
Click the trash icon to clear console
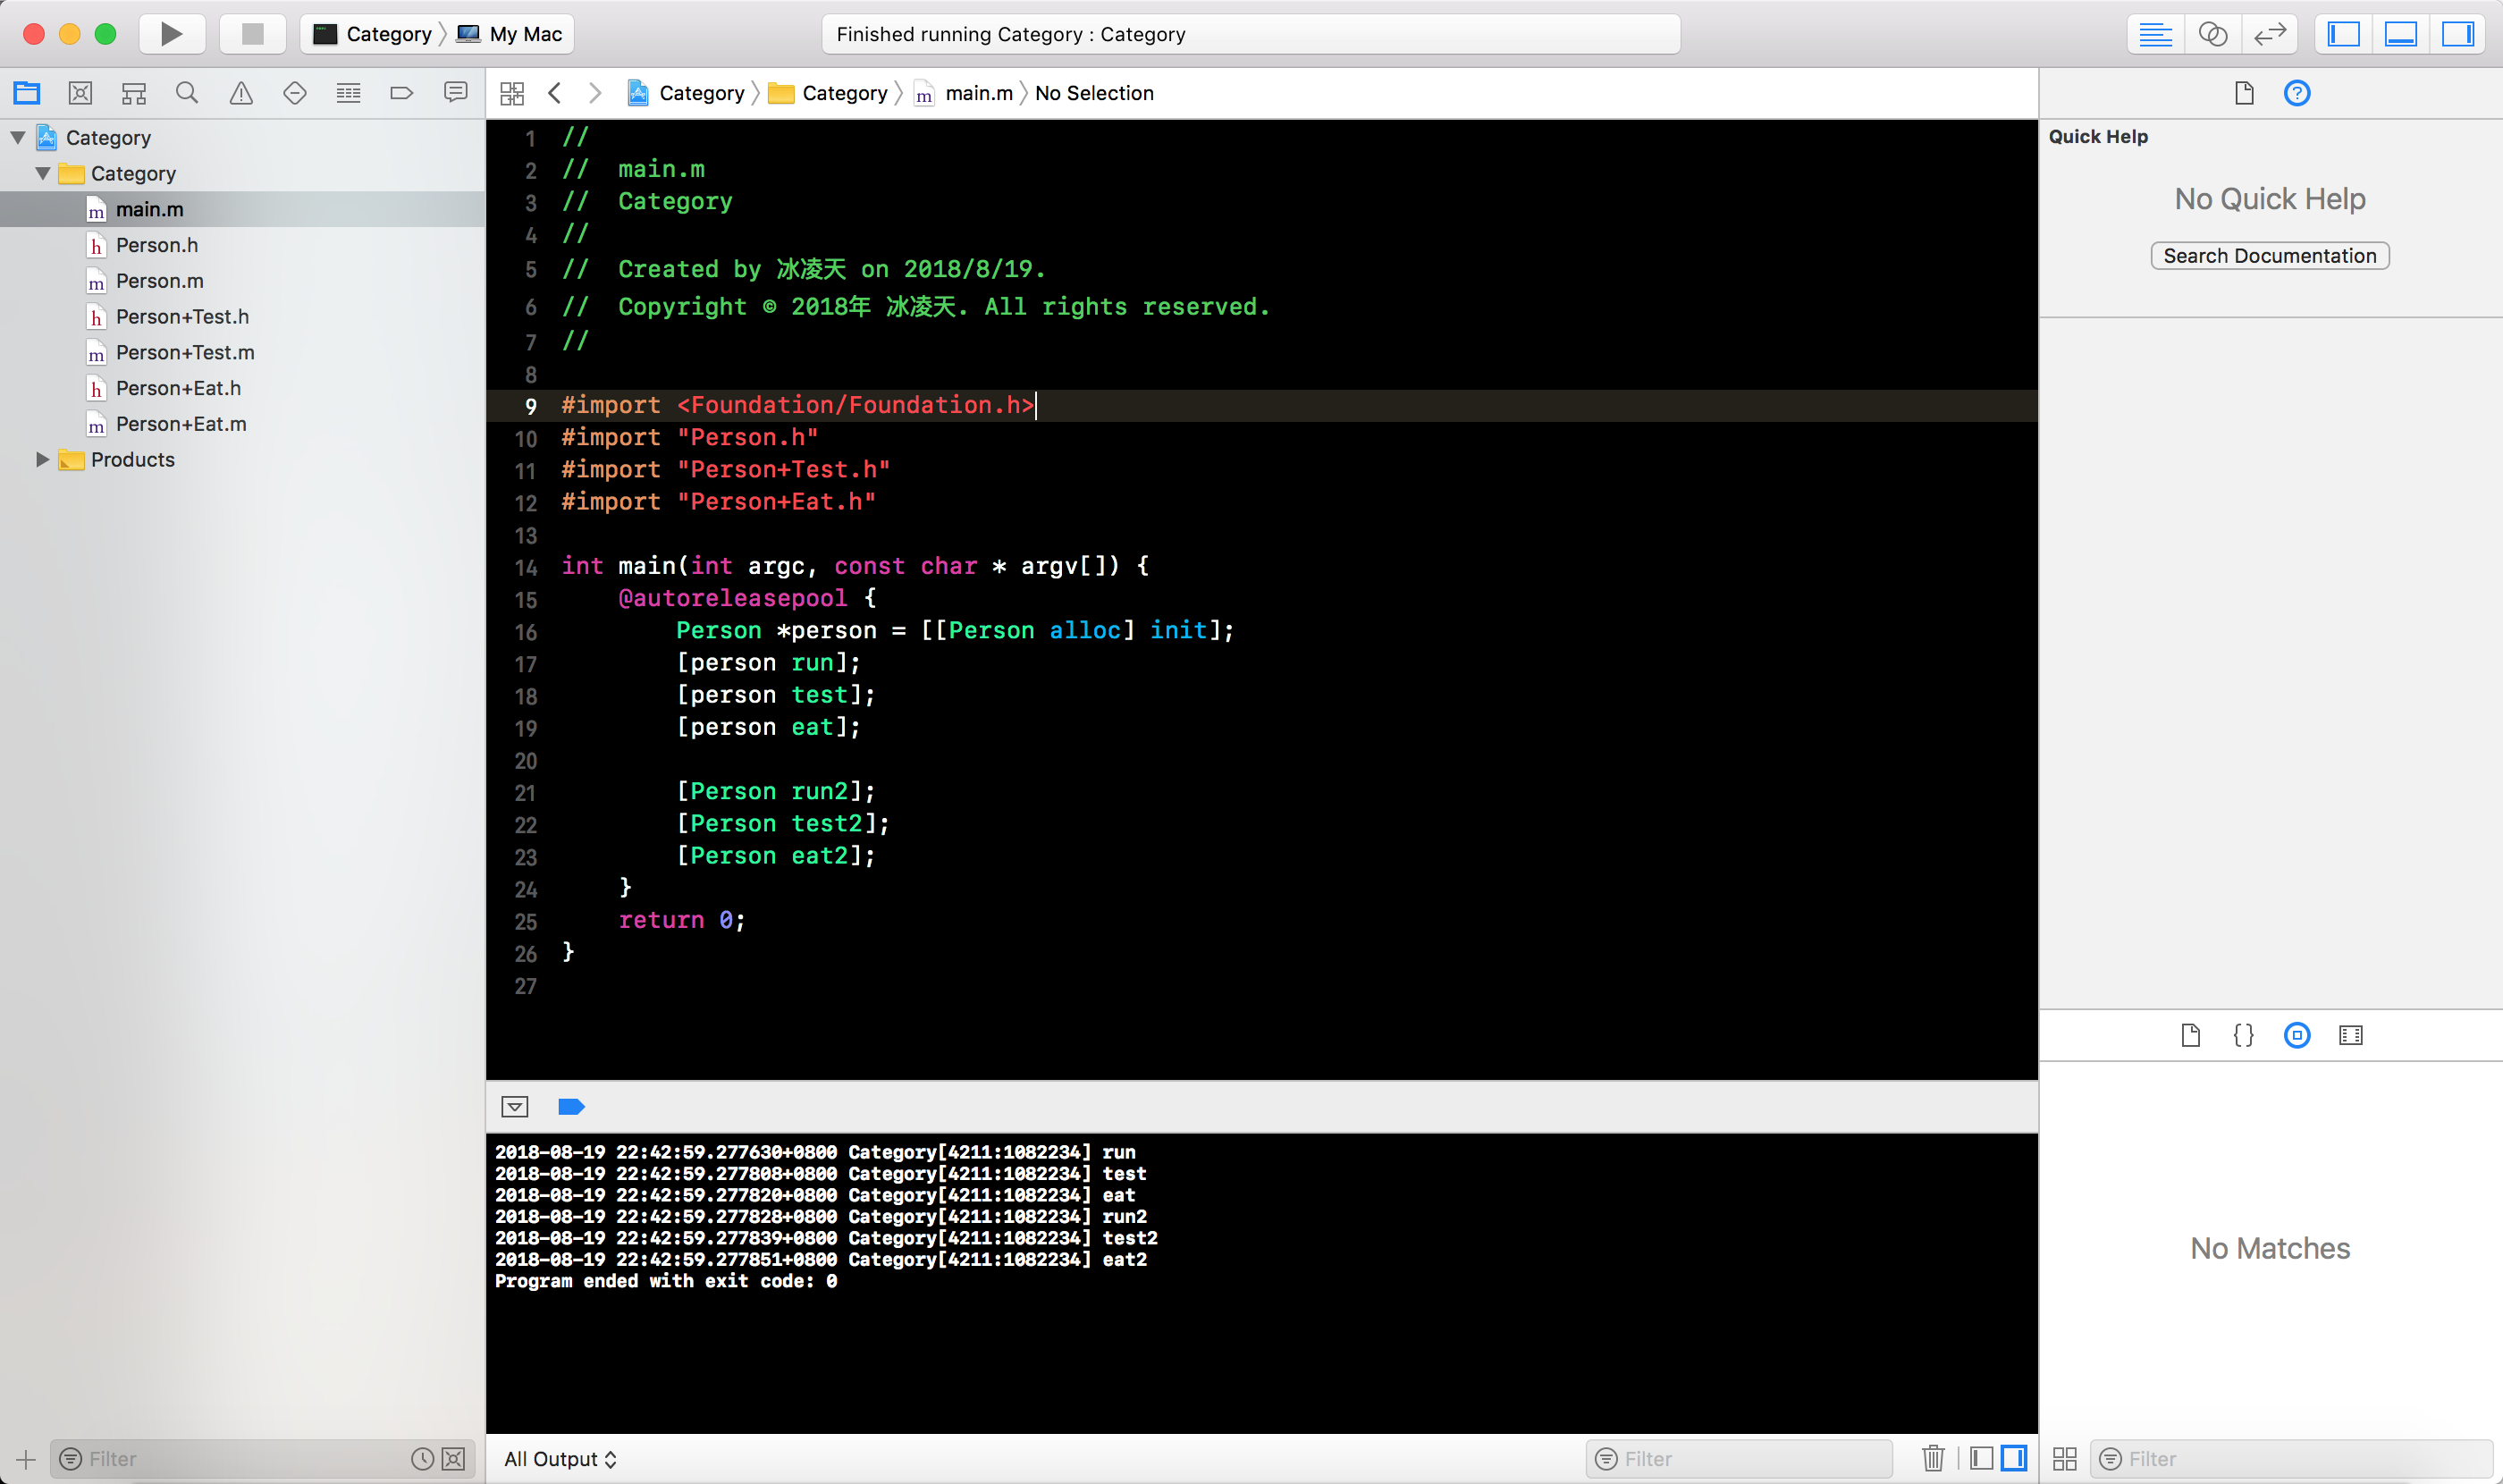click(x=1932, y=1458)
